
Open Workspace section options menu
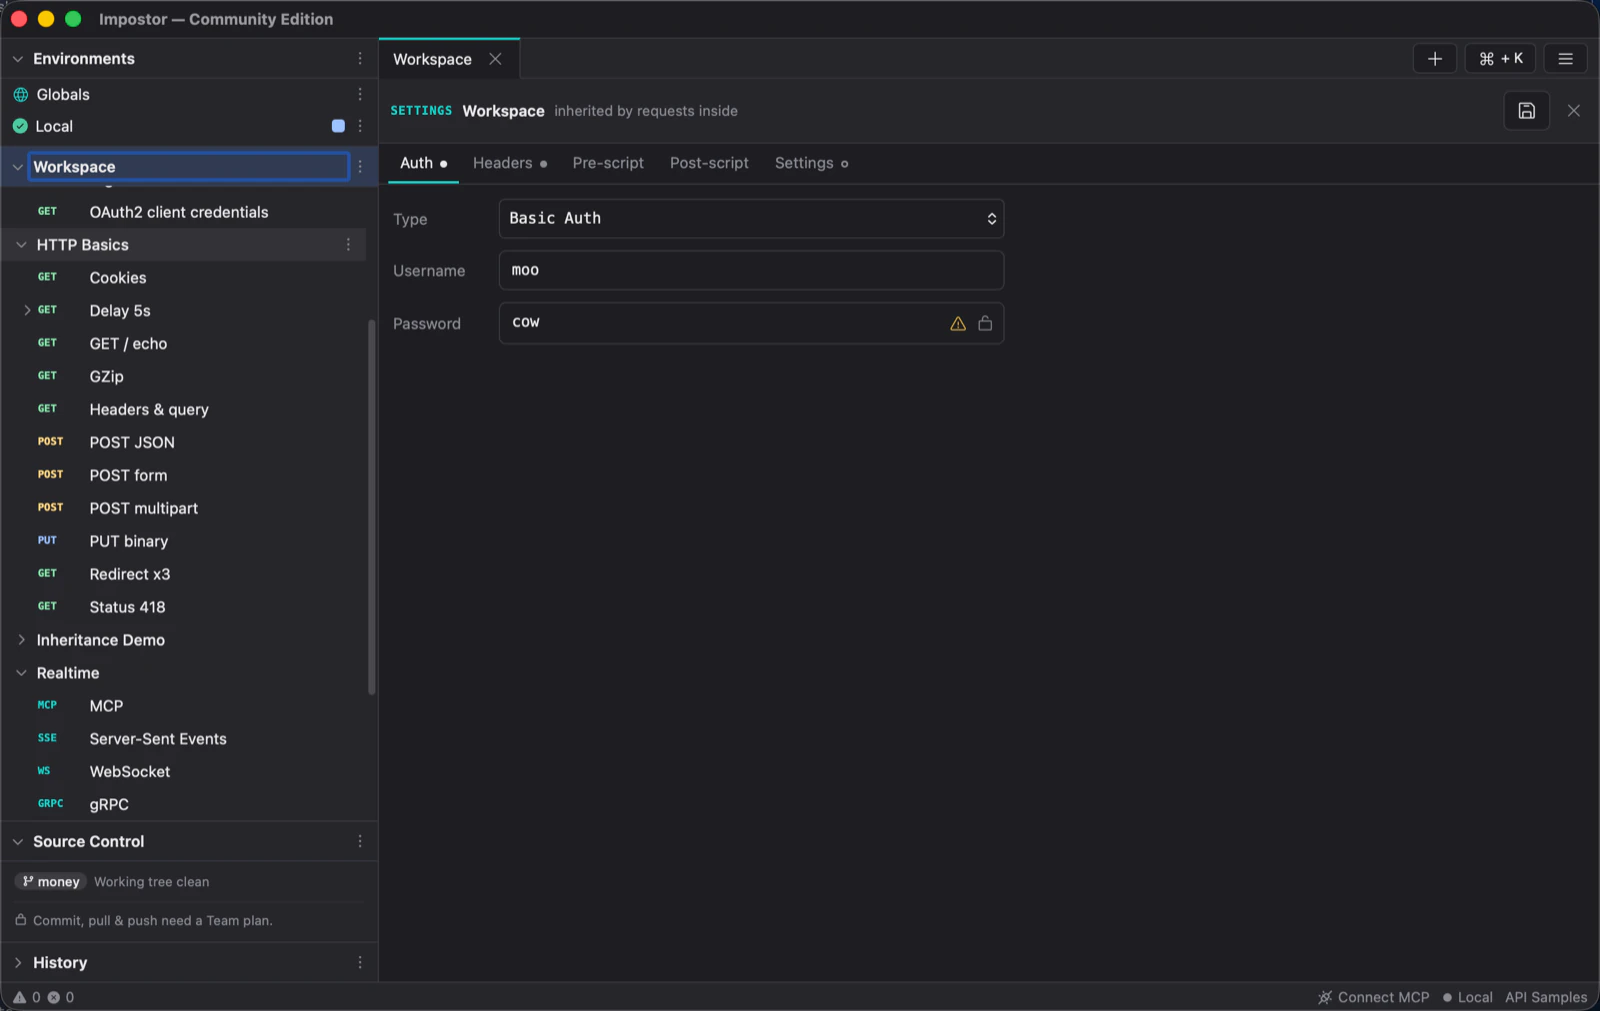pyautogui.click(x=360, y=167)
